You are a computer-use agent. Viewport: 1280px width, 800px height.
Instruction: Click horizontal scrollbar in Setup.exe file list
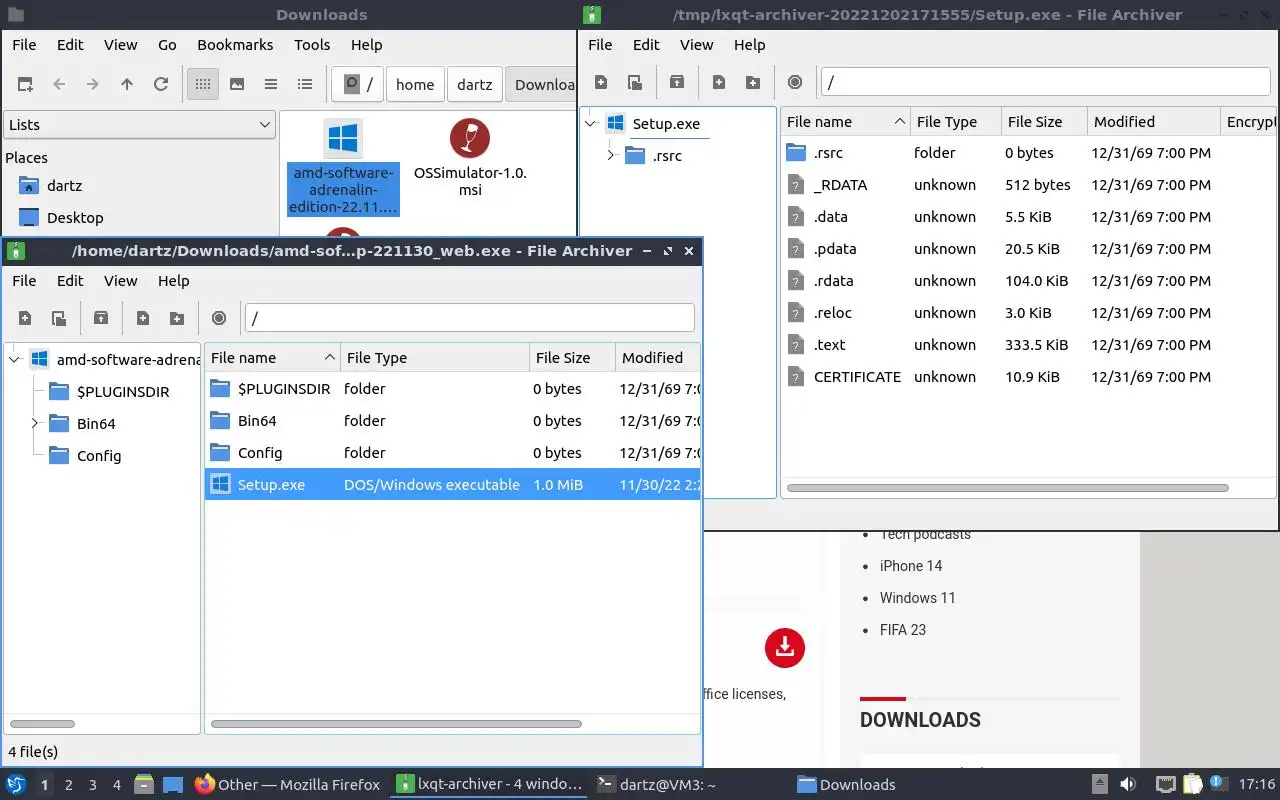pyautogui.click(x=1007, y=488)
